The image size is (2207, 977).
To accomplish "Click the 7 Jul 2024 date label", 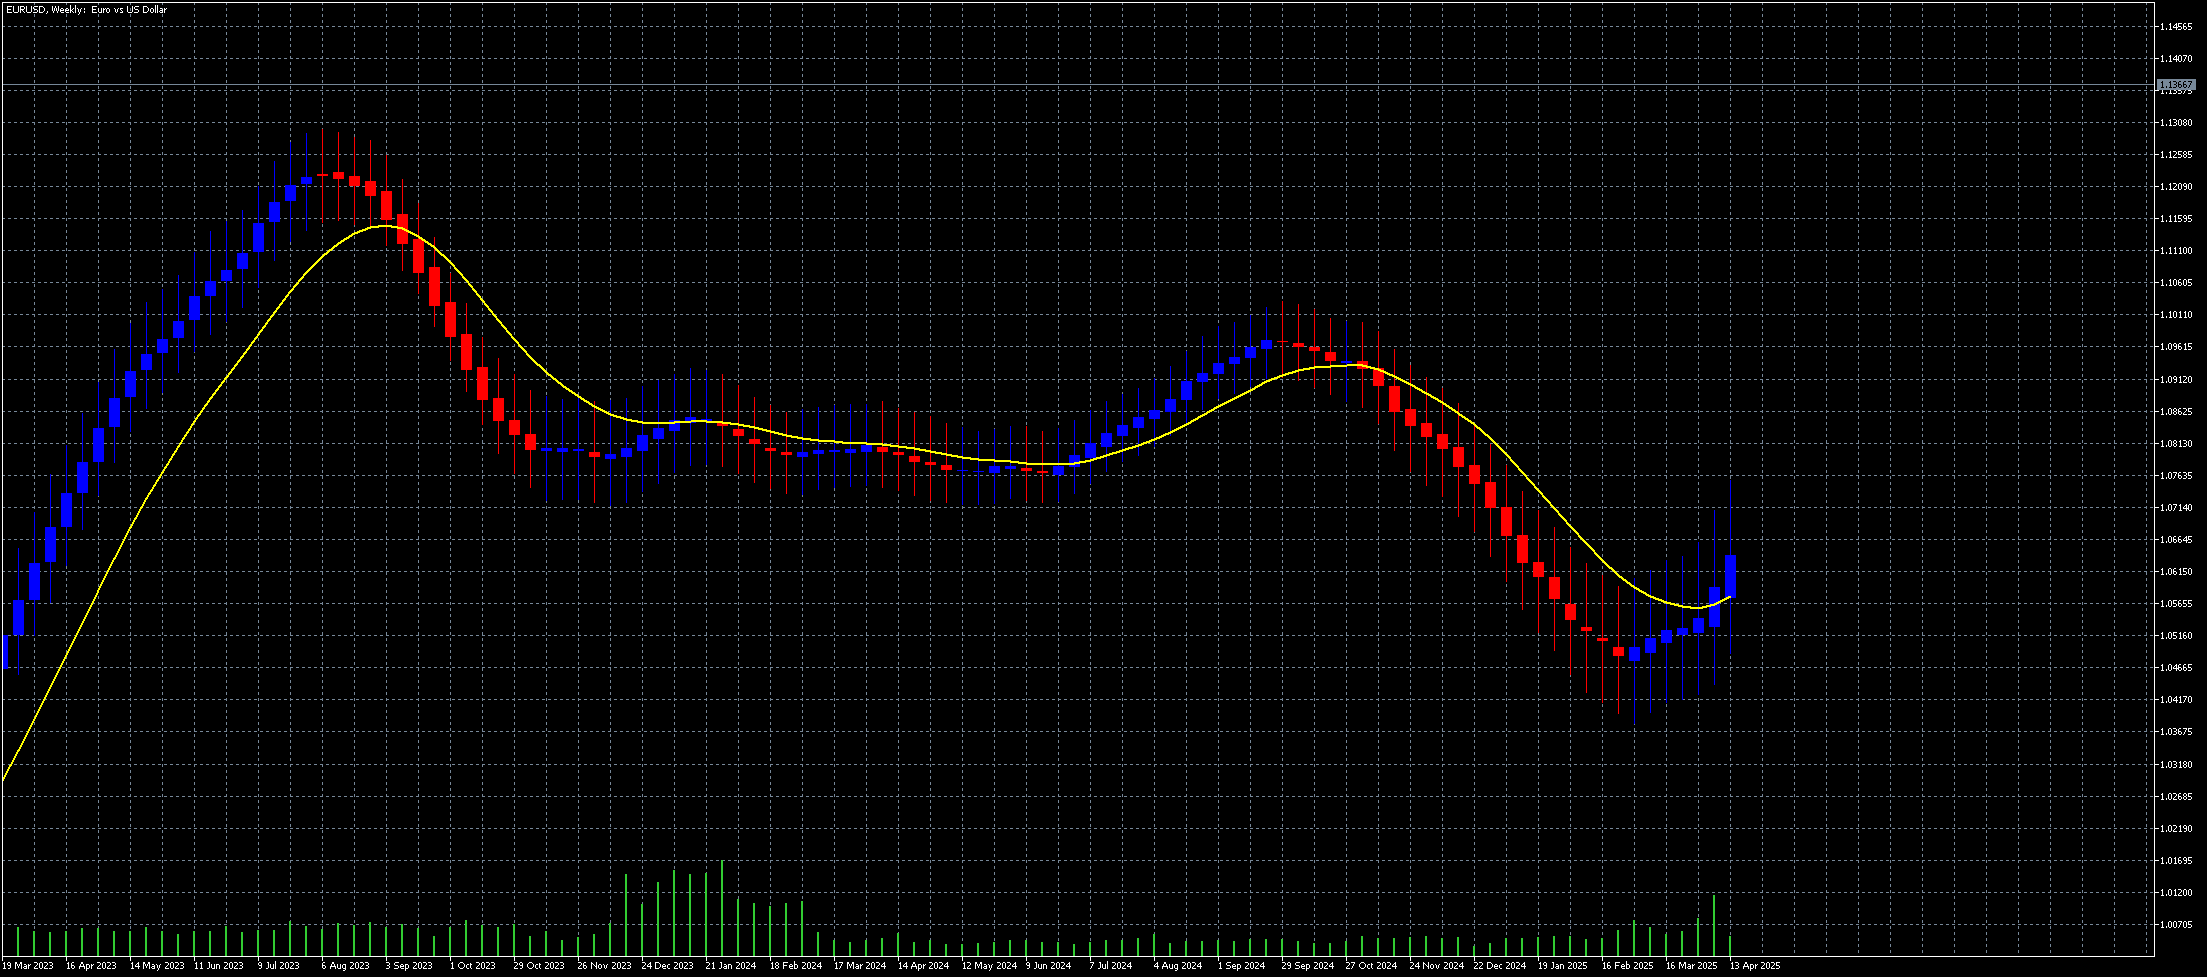I will (x=1111, y=967).
